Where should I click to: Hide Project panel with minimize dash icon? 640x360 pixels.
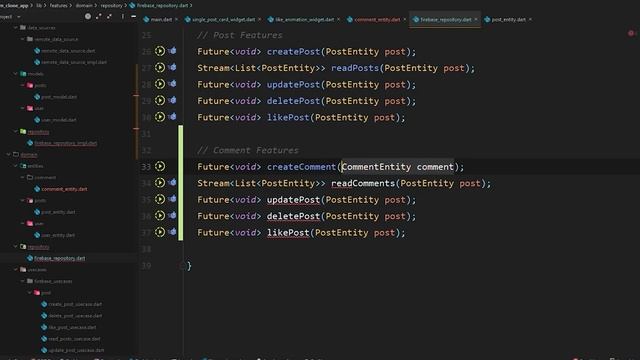click(133, 16)
